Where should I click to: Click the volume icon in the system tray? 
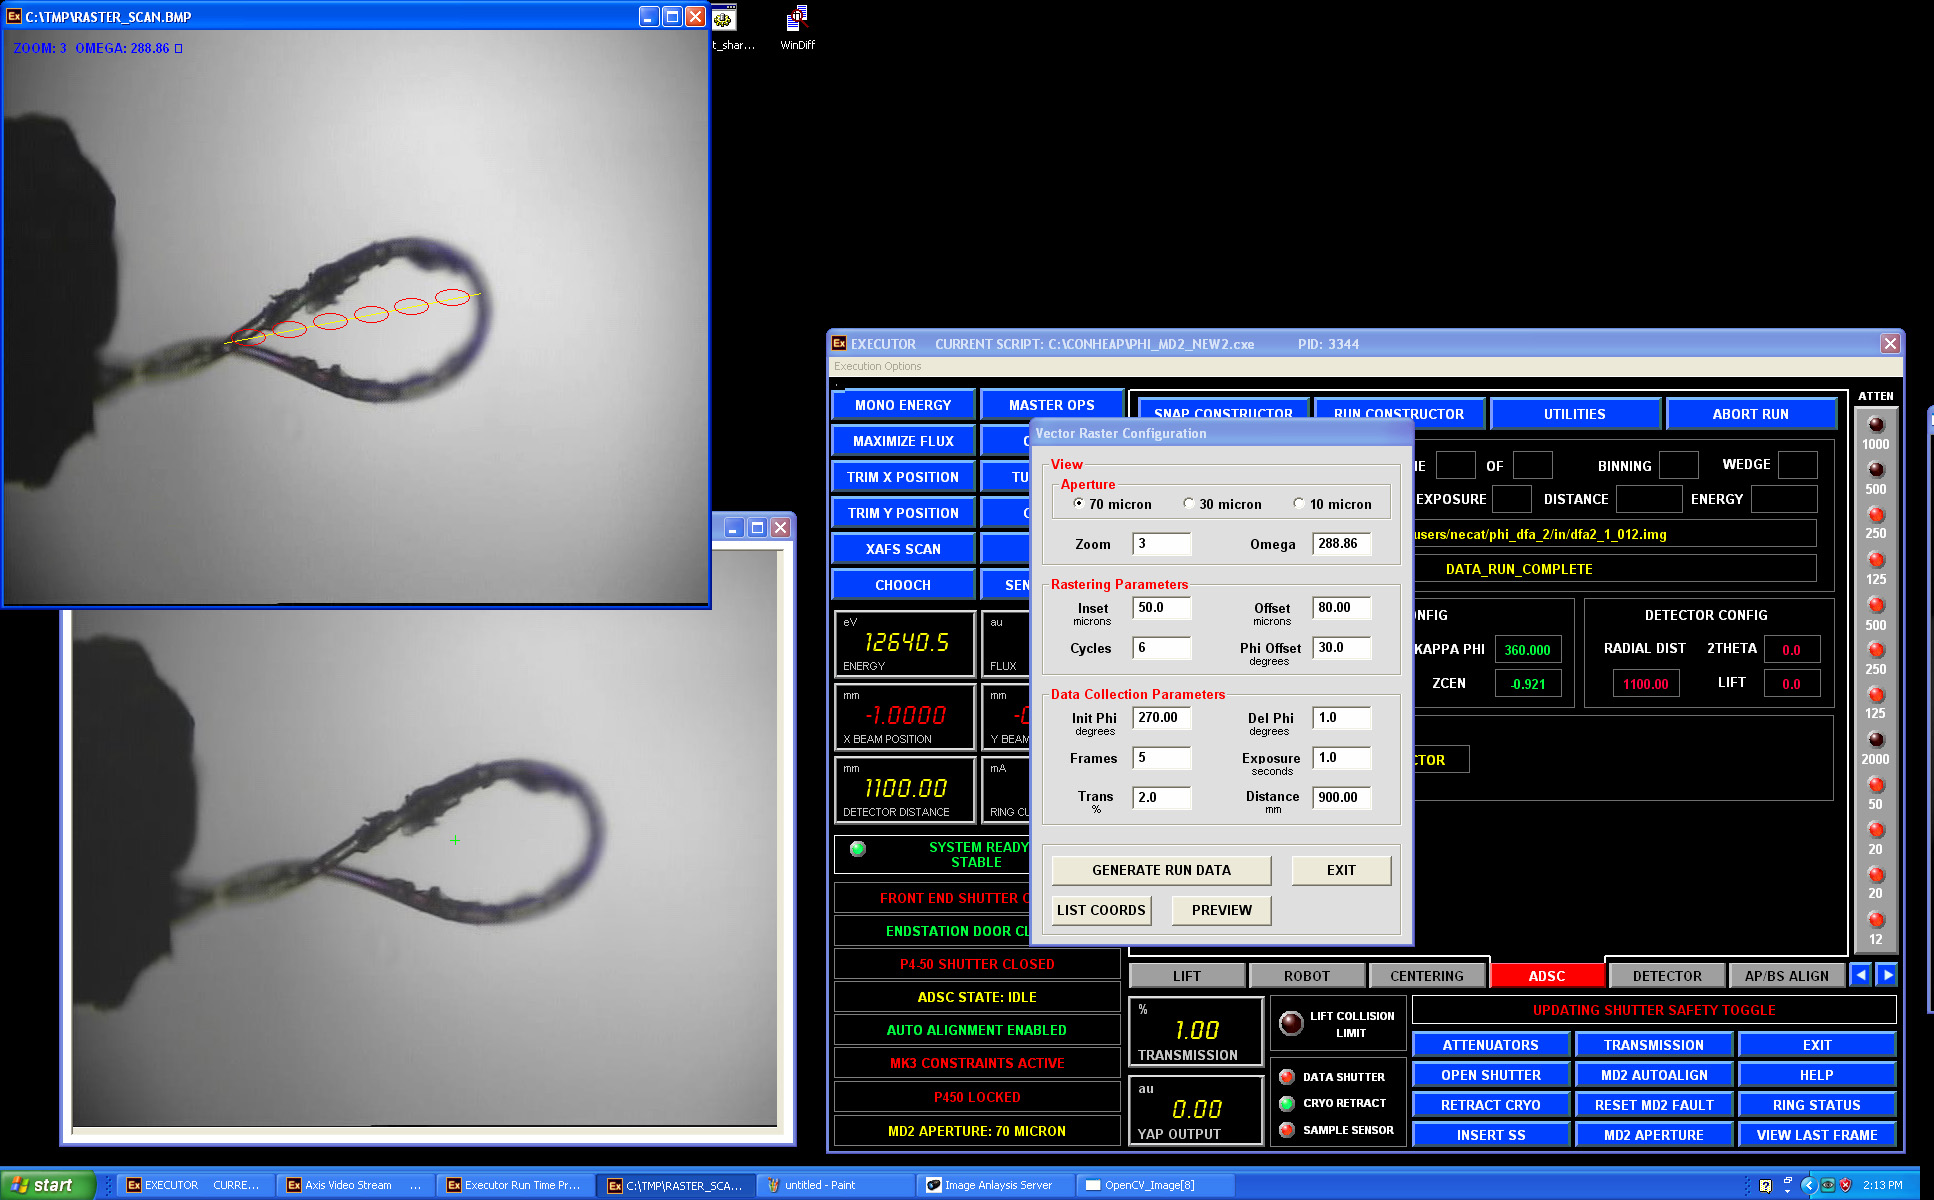1828,1185
